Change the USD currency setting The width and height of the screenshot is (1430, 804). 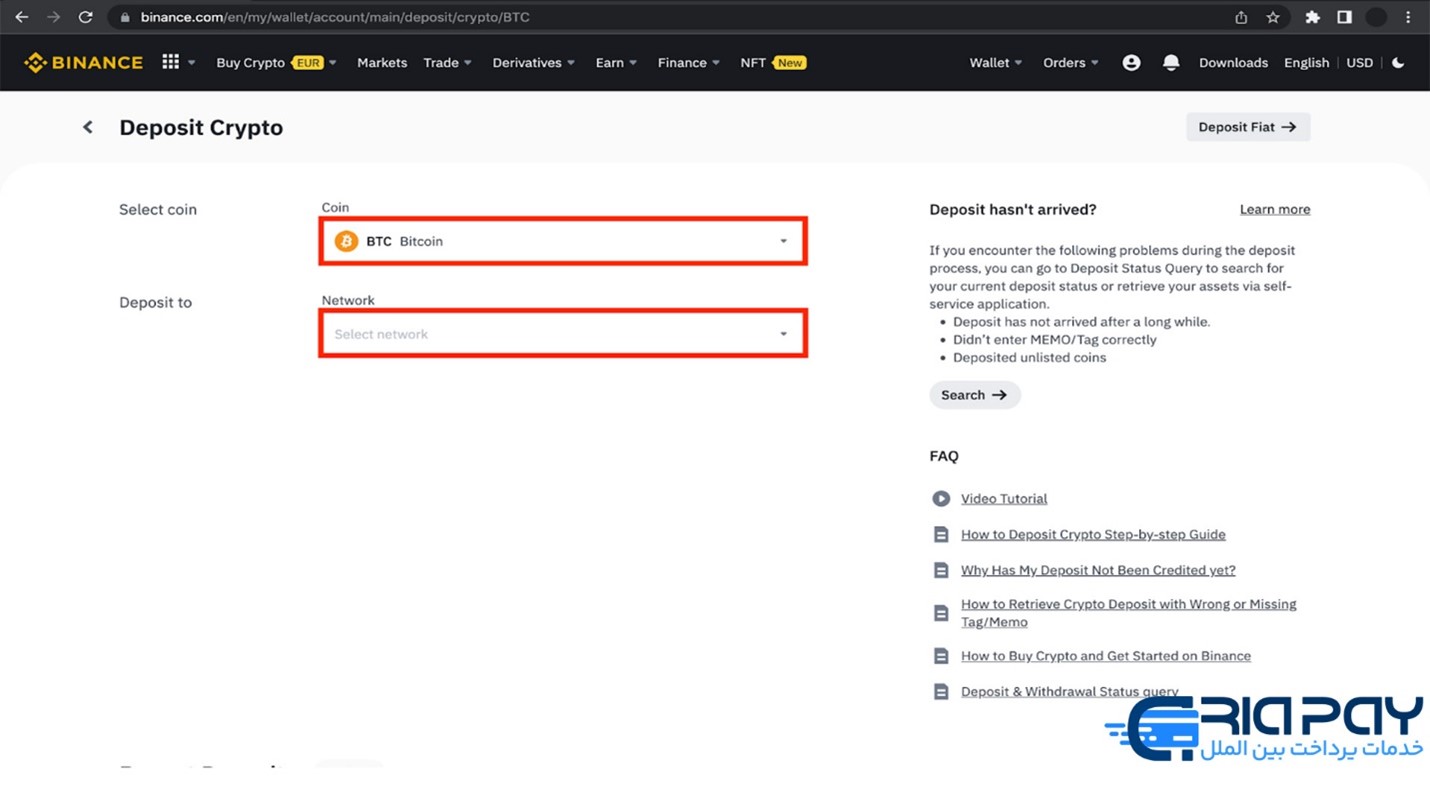point(1360,62)
